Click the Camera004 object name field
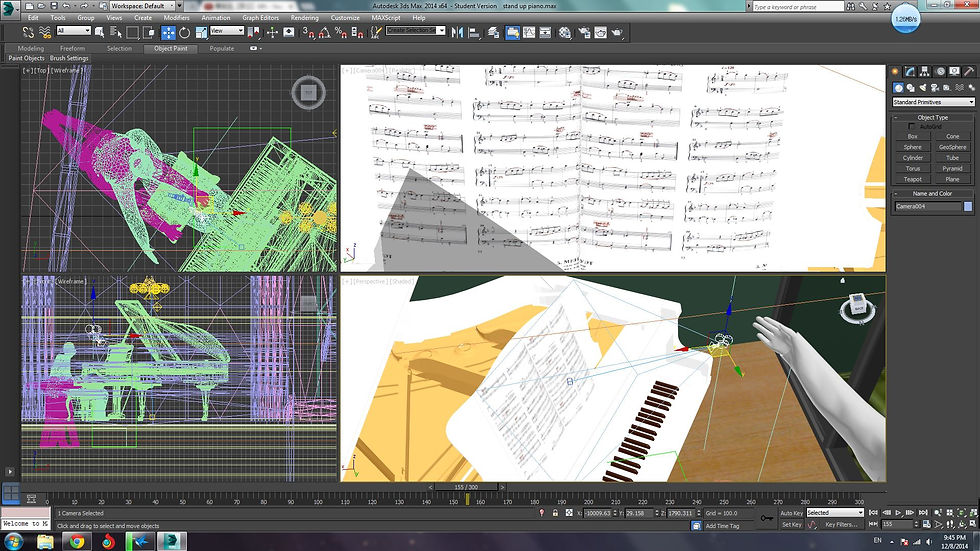Viewport: 980px width, 551px height. pyautogui.click(x=928, y=206)
